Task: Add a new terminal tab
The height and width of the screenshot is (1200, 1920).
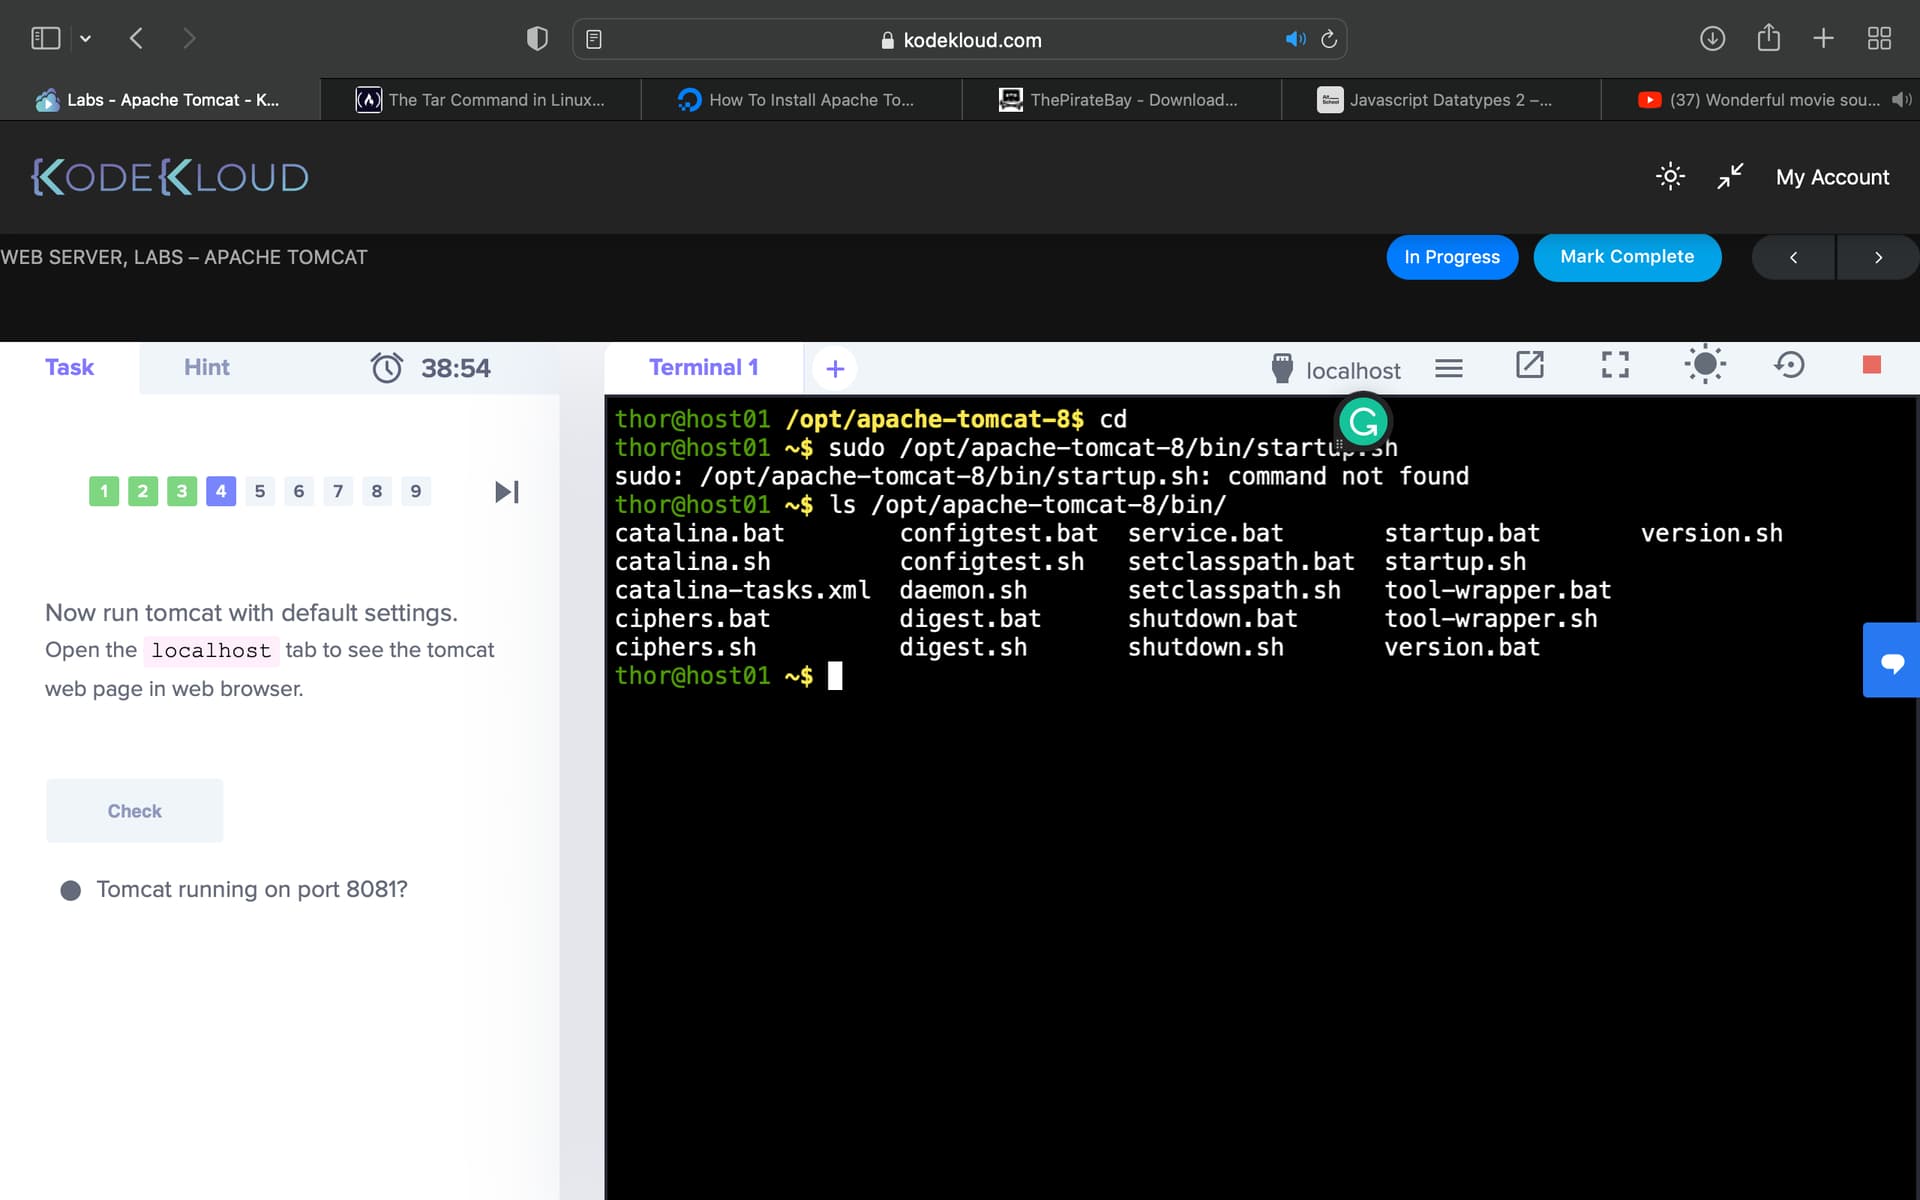Action: (x=835, y=369)
